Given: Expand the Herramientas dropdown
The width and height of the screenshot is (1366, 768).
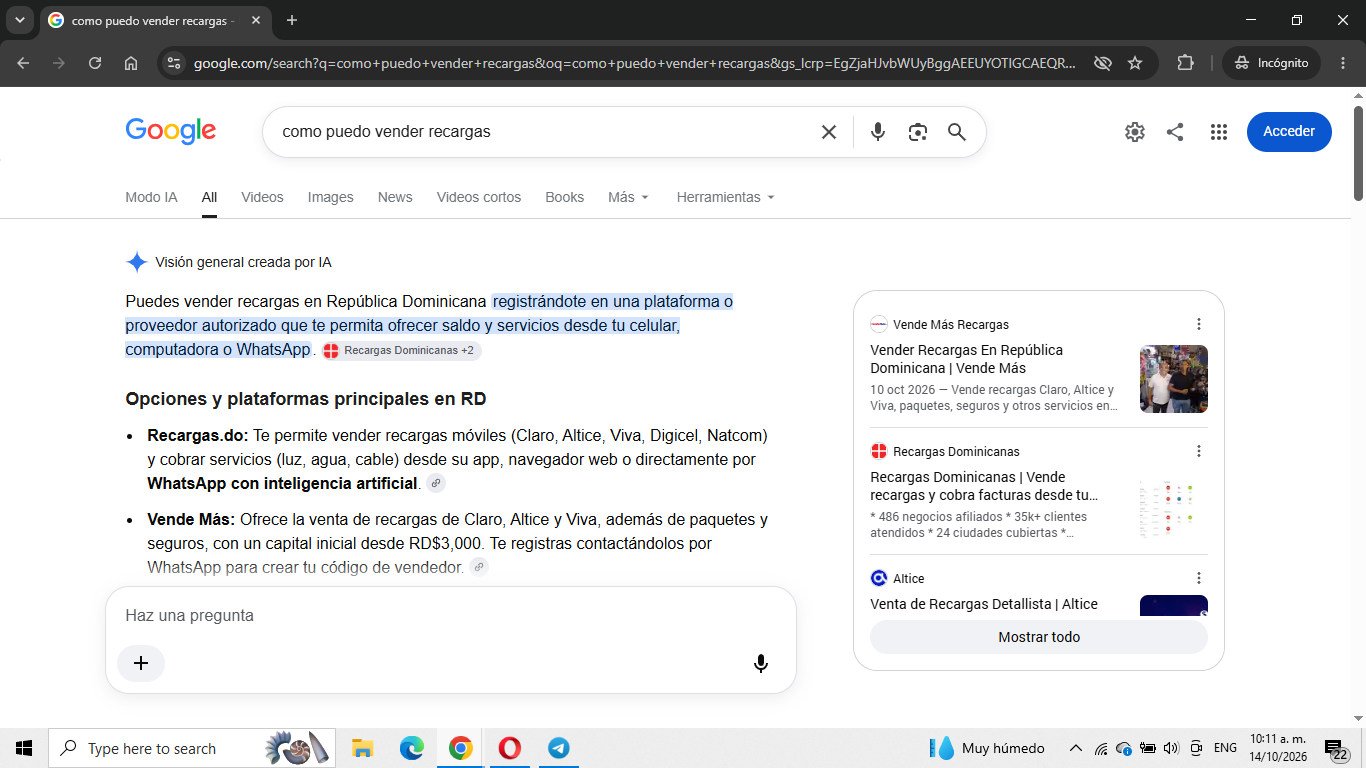Looking at the screenshot, I should pyautogui.click(x=725, y=197).
